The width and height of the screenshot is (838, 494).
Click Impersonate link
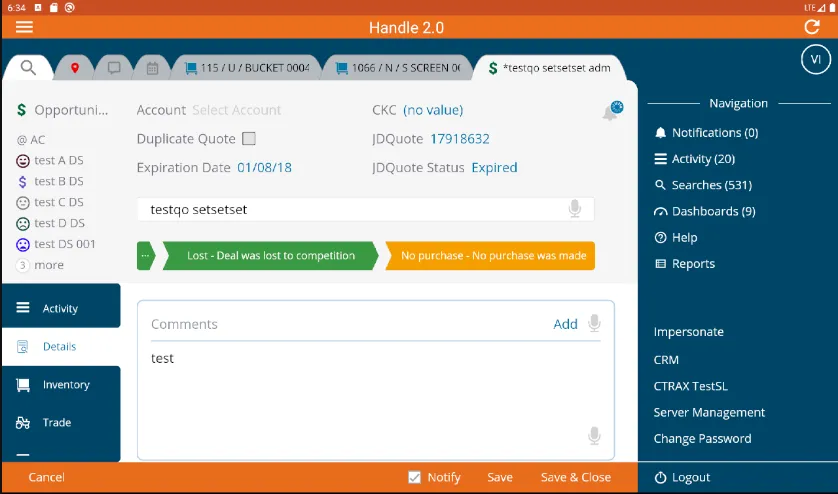pyautogui.click(x=688, y=332)
